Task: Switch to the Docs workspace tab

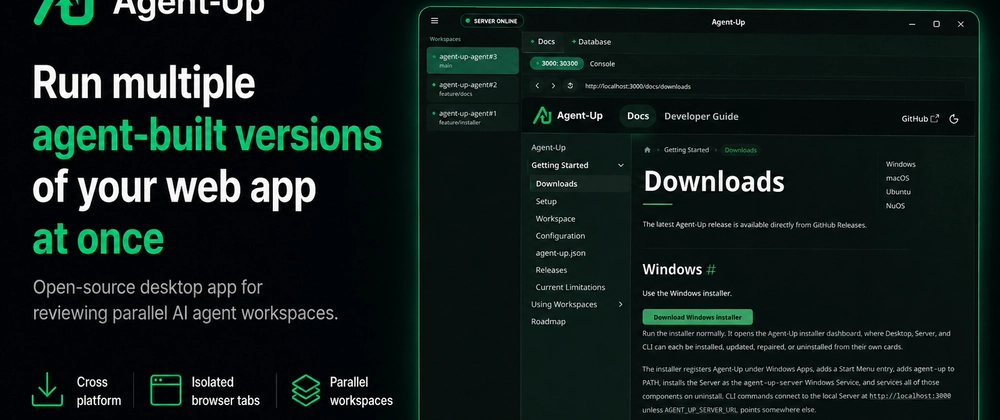Action: (542, 42)
